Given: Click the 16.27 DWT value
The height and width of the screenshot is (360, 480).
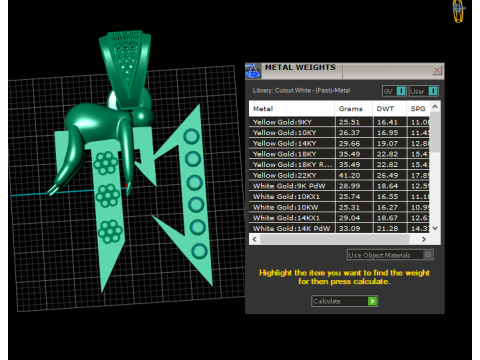Looking at the screenshot, I should [387, 207].
